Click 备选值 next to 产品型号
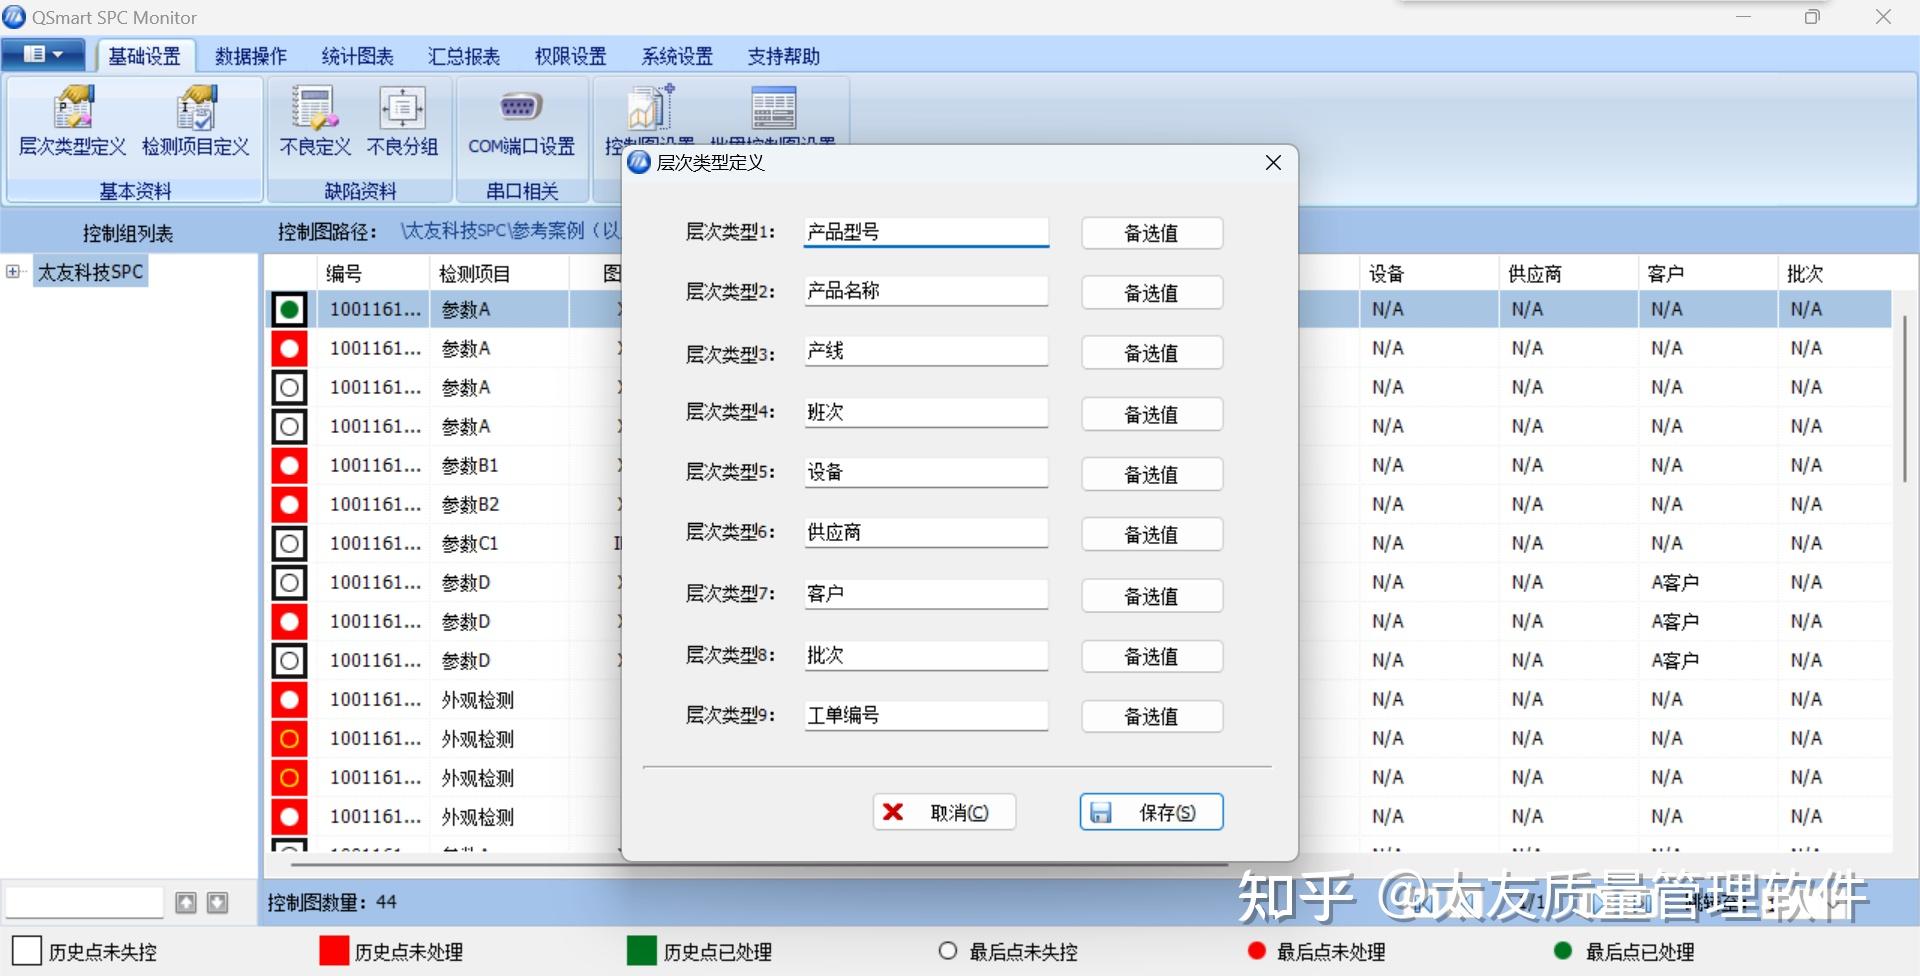The height and width of the screenshot is (976, 1920). pyautogui.click(x=1151, y=233)
